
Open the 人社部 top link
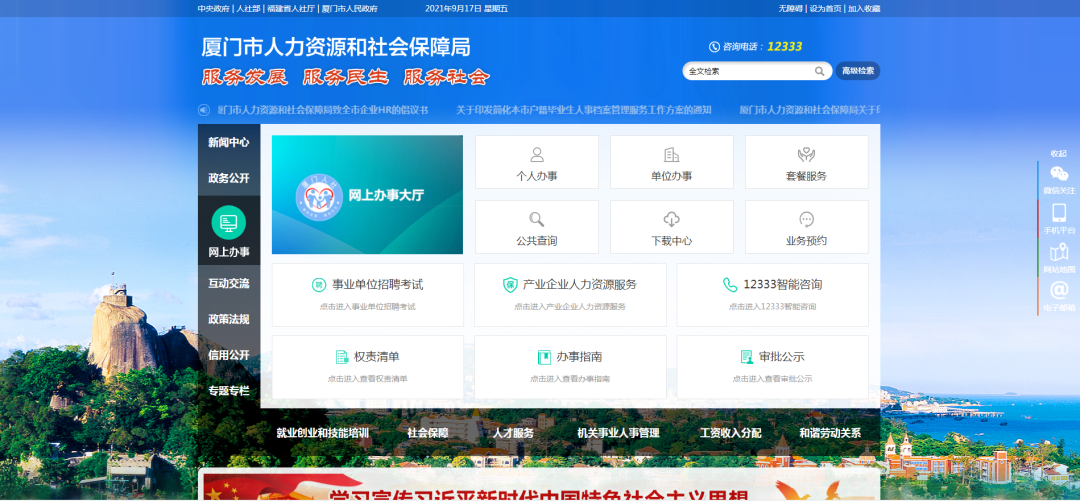click(247, 9)
